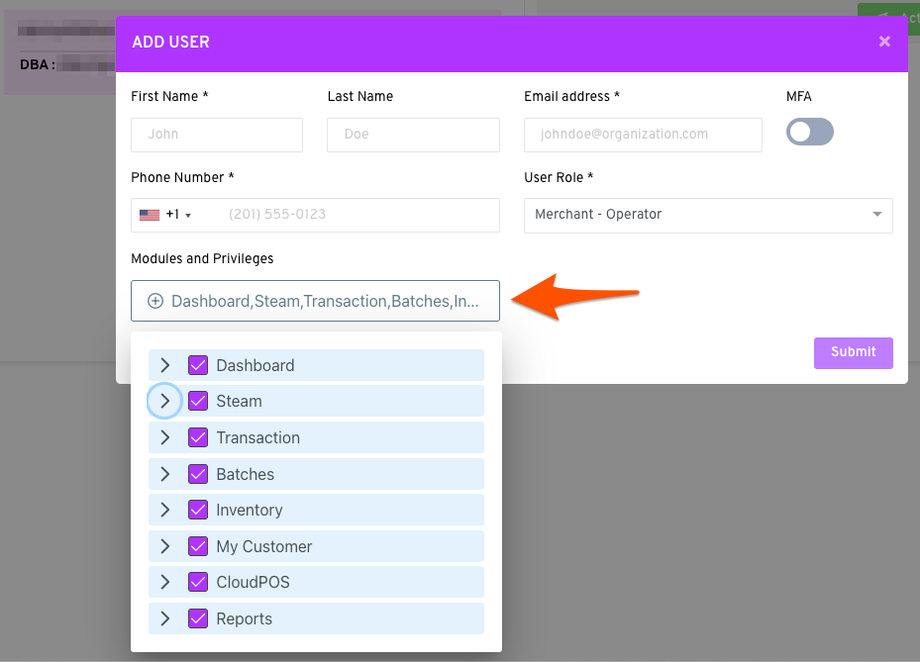Viewport: 920px width, 662px height.
Task: Close the Add User dialog
Action: click(x=884, y=42)
